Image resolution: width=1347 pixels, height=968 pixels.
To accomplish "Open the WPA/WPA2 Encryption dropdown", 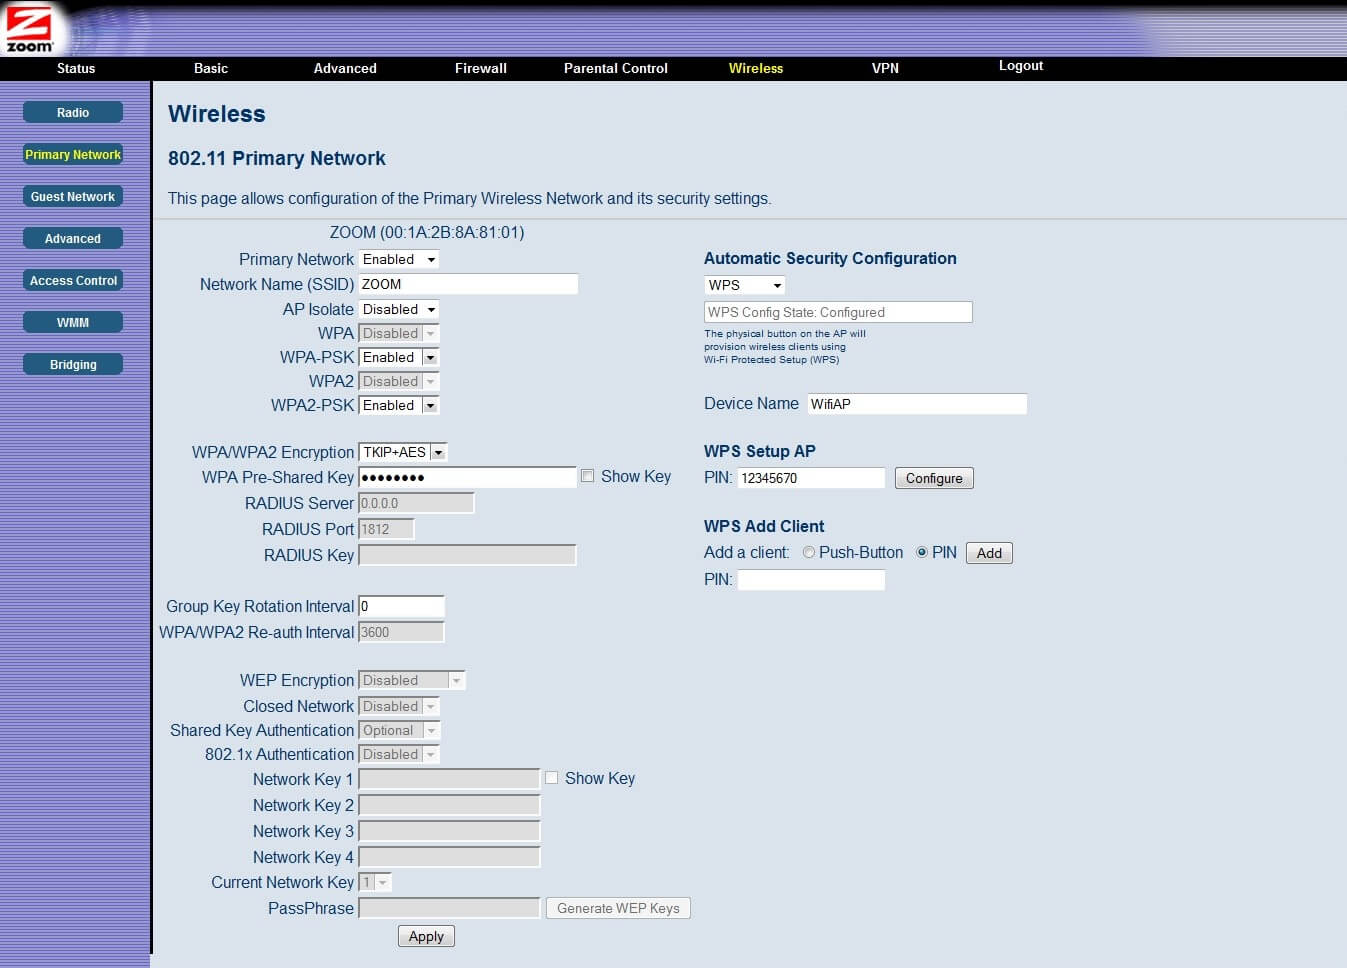I will [403, 452].
